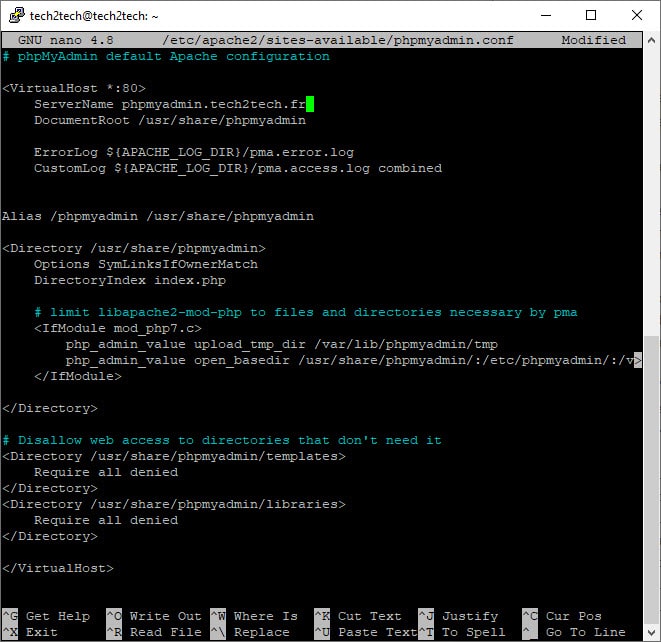
Task: Click the Cut Text shortcut
Action: tap(369, 616)
